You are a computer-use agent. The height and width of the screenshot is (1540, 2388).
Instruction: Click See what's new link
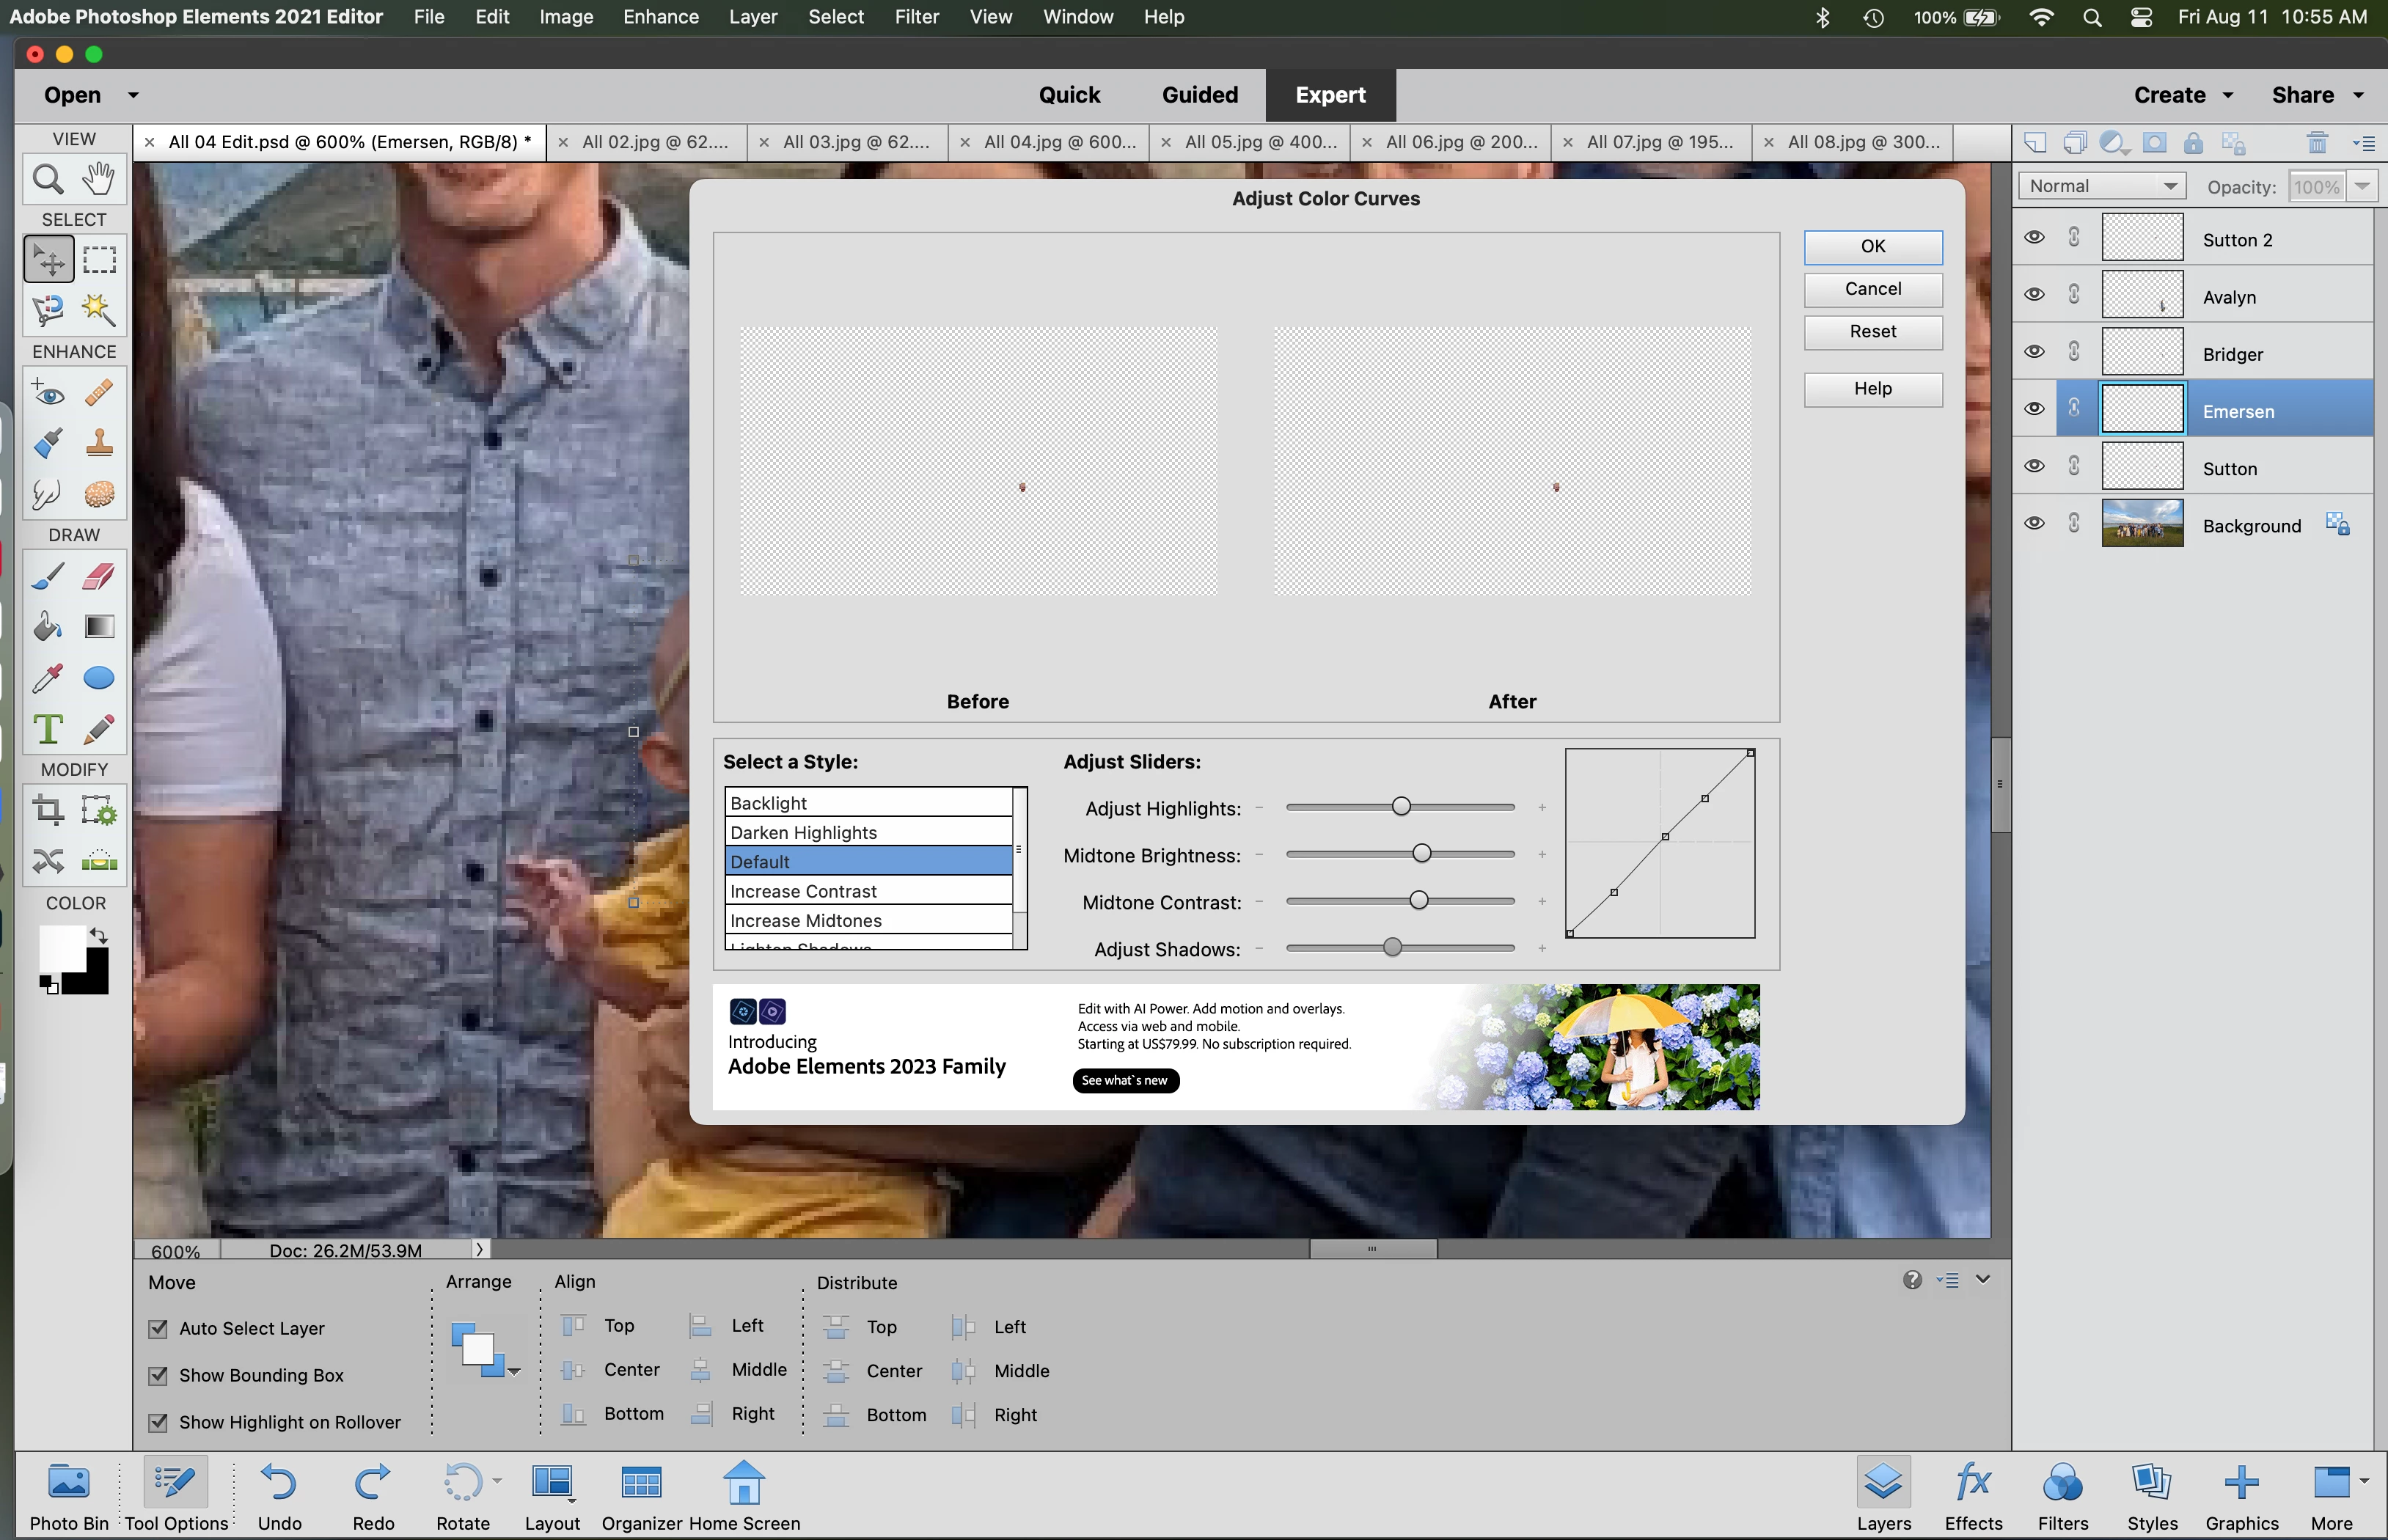[x=1124, y=1080]
